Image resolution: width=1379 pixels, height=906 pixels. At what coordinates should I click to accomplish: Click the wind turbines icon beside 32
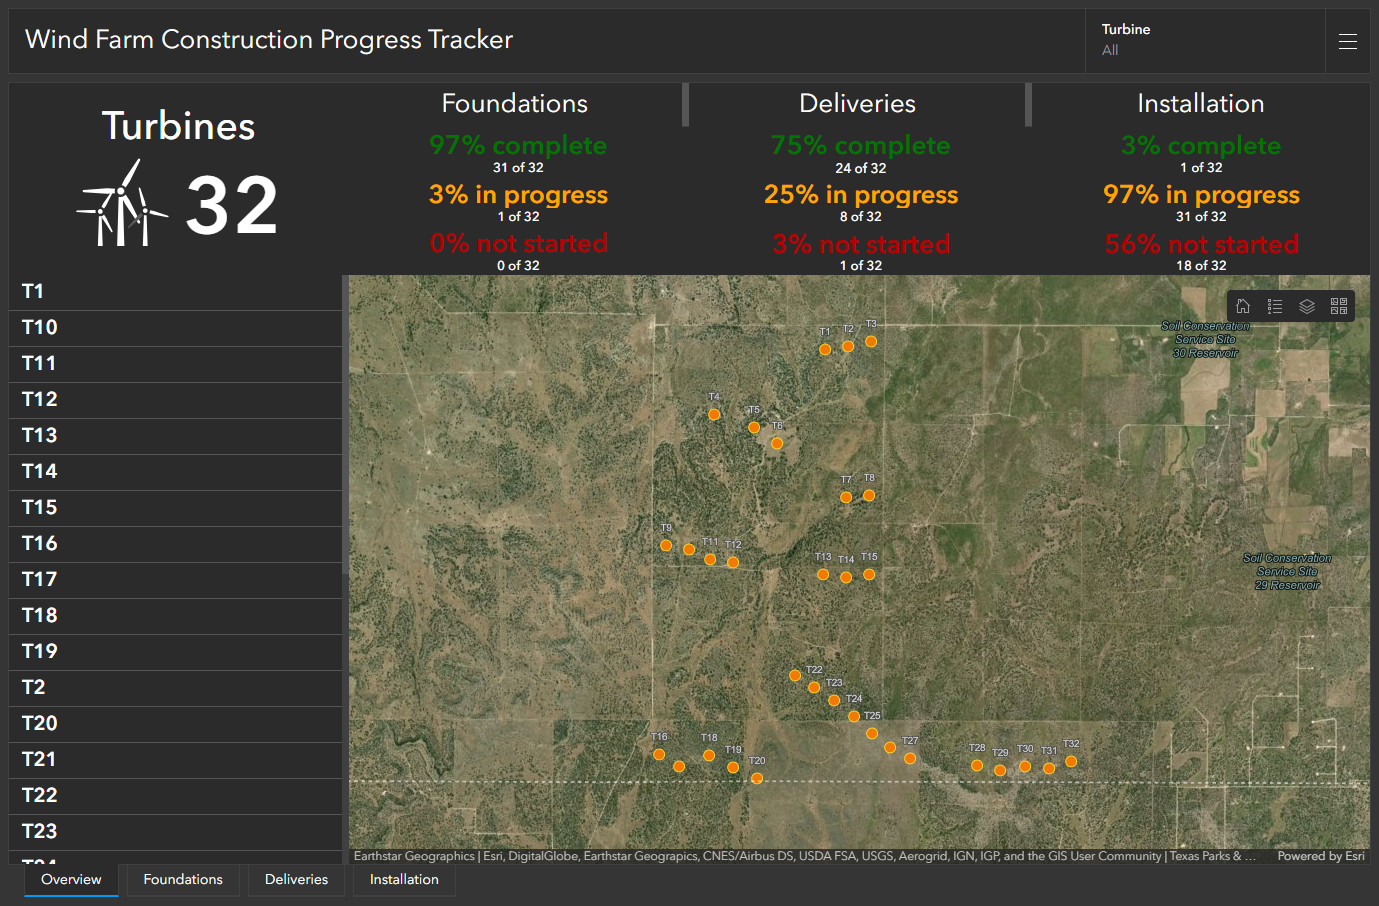tap(122, 205)
